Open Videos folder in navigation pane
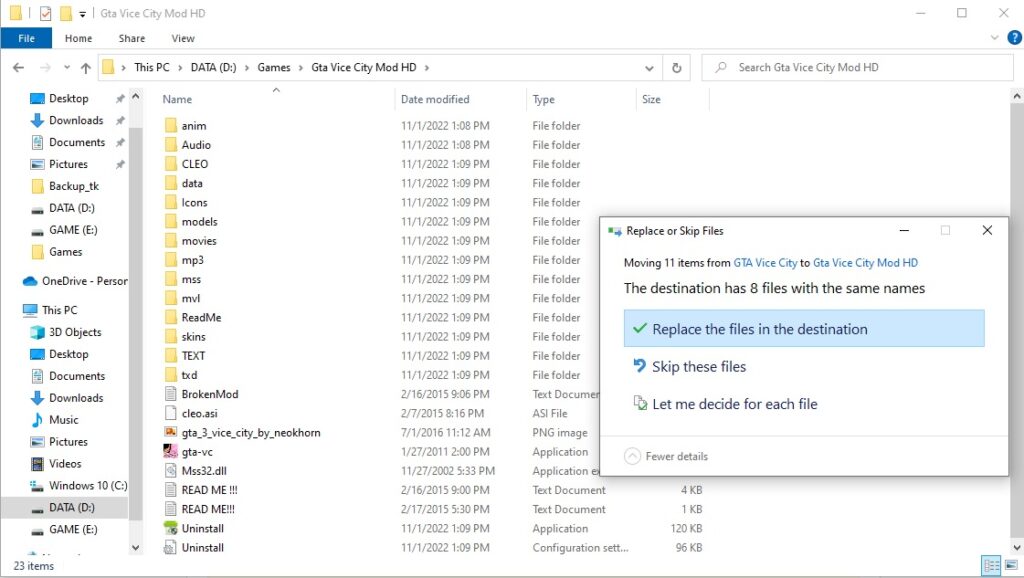The height and width of the screenshot is (578, 1024). pos(56,463)
